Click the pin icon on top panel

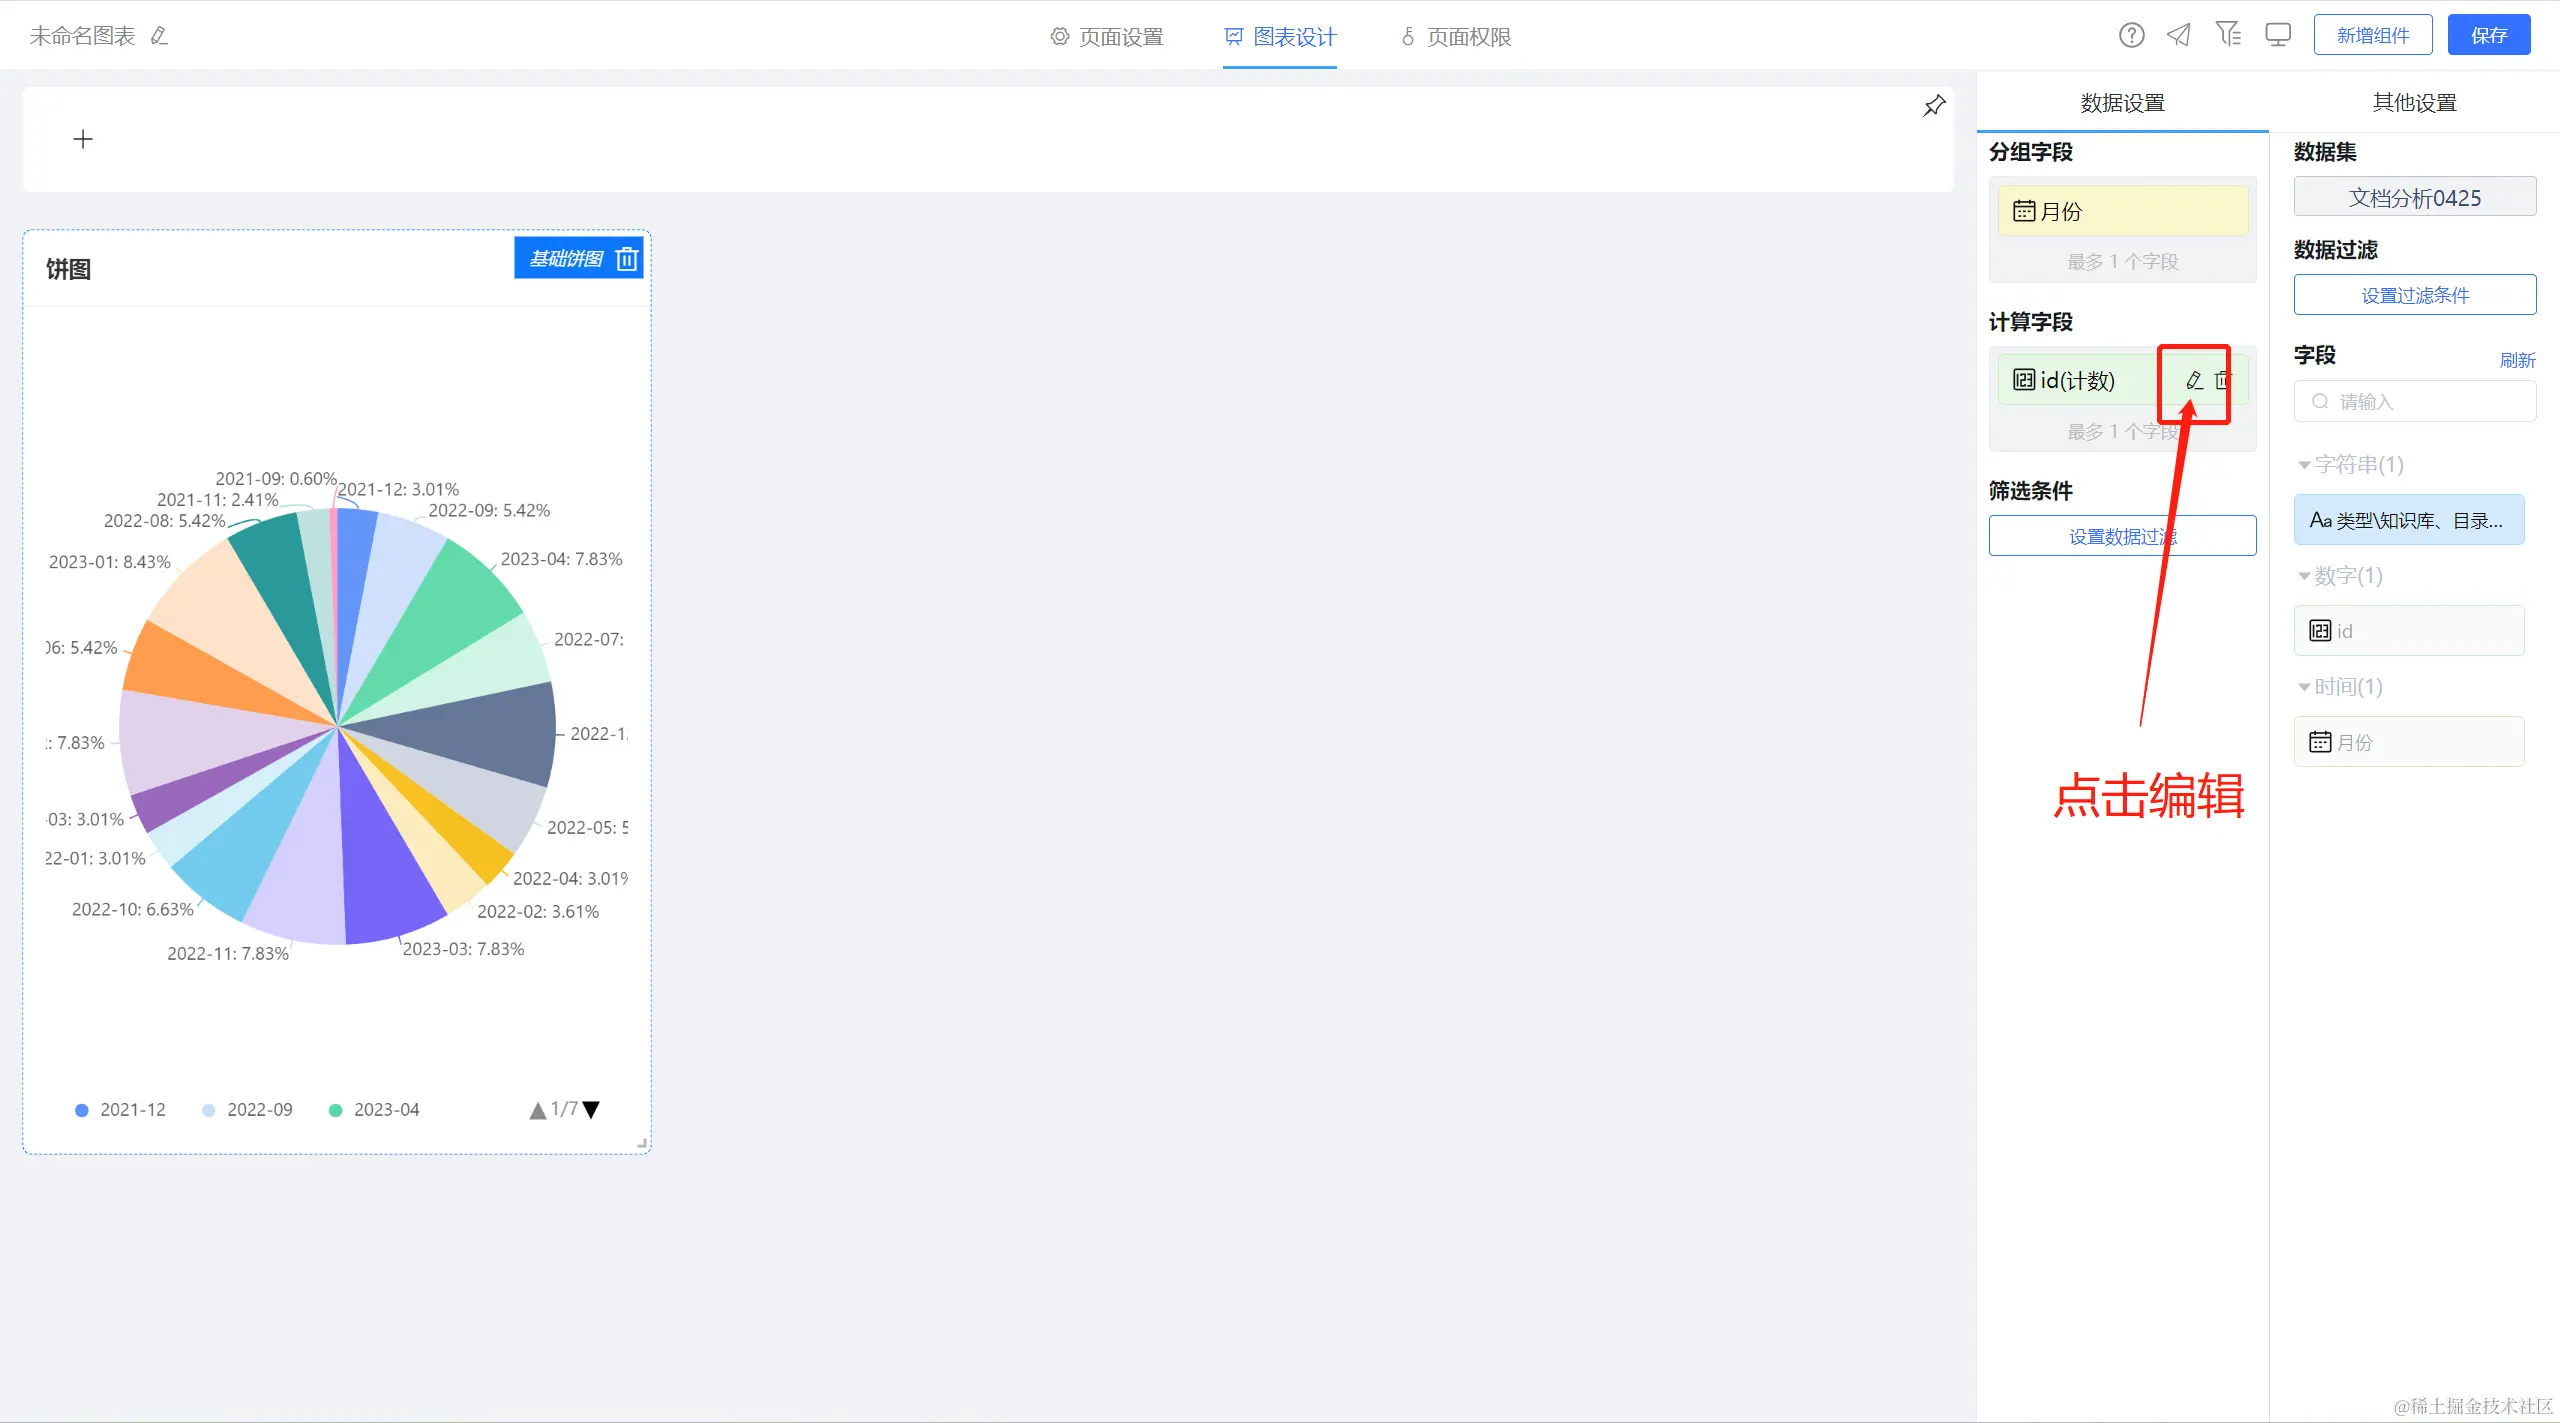click(x=1934, y=106)
